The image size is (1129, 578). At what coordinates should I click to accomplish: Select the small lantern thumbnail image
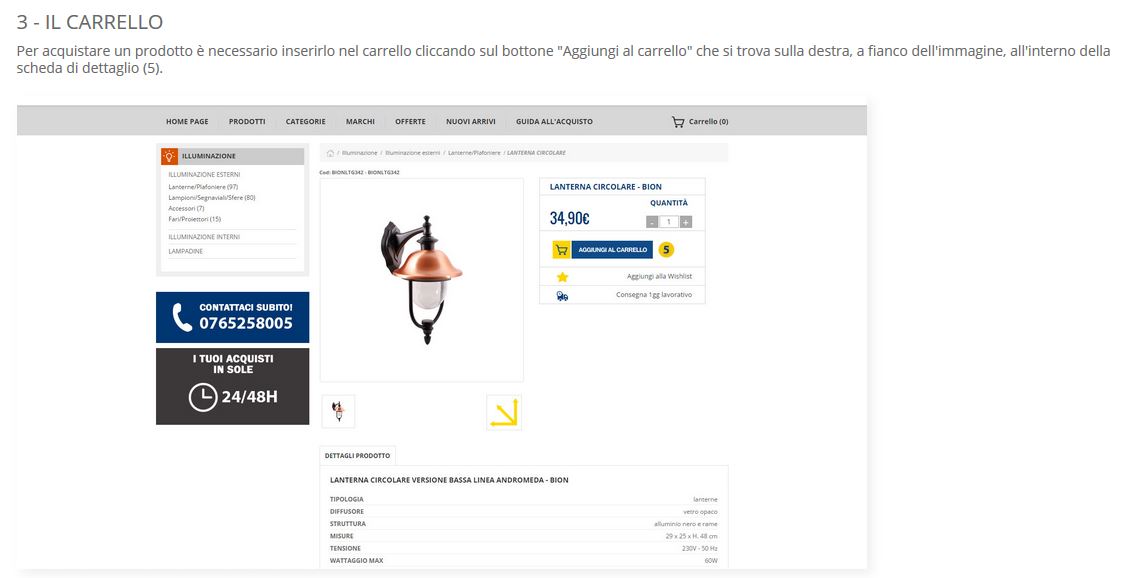[338, 411]
